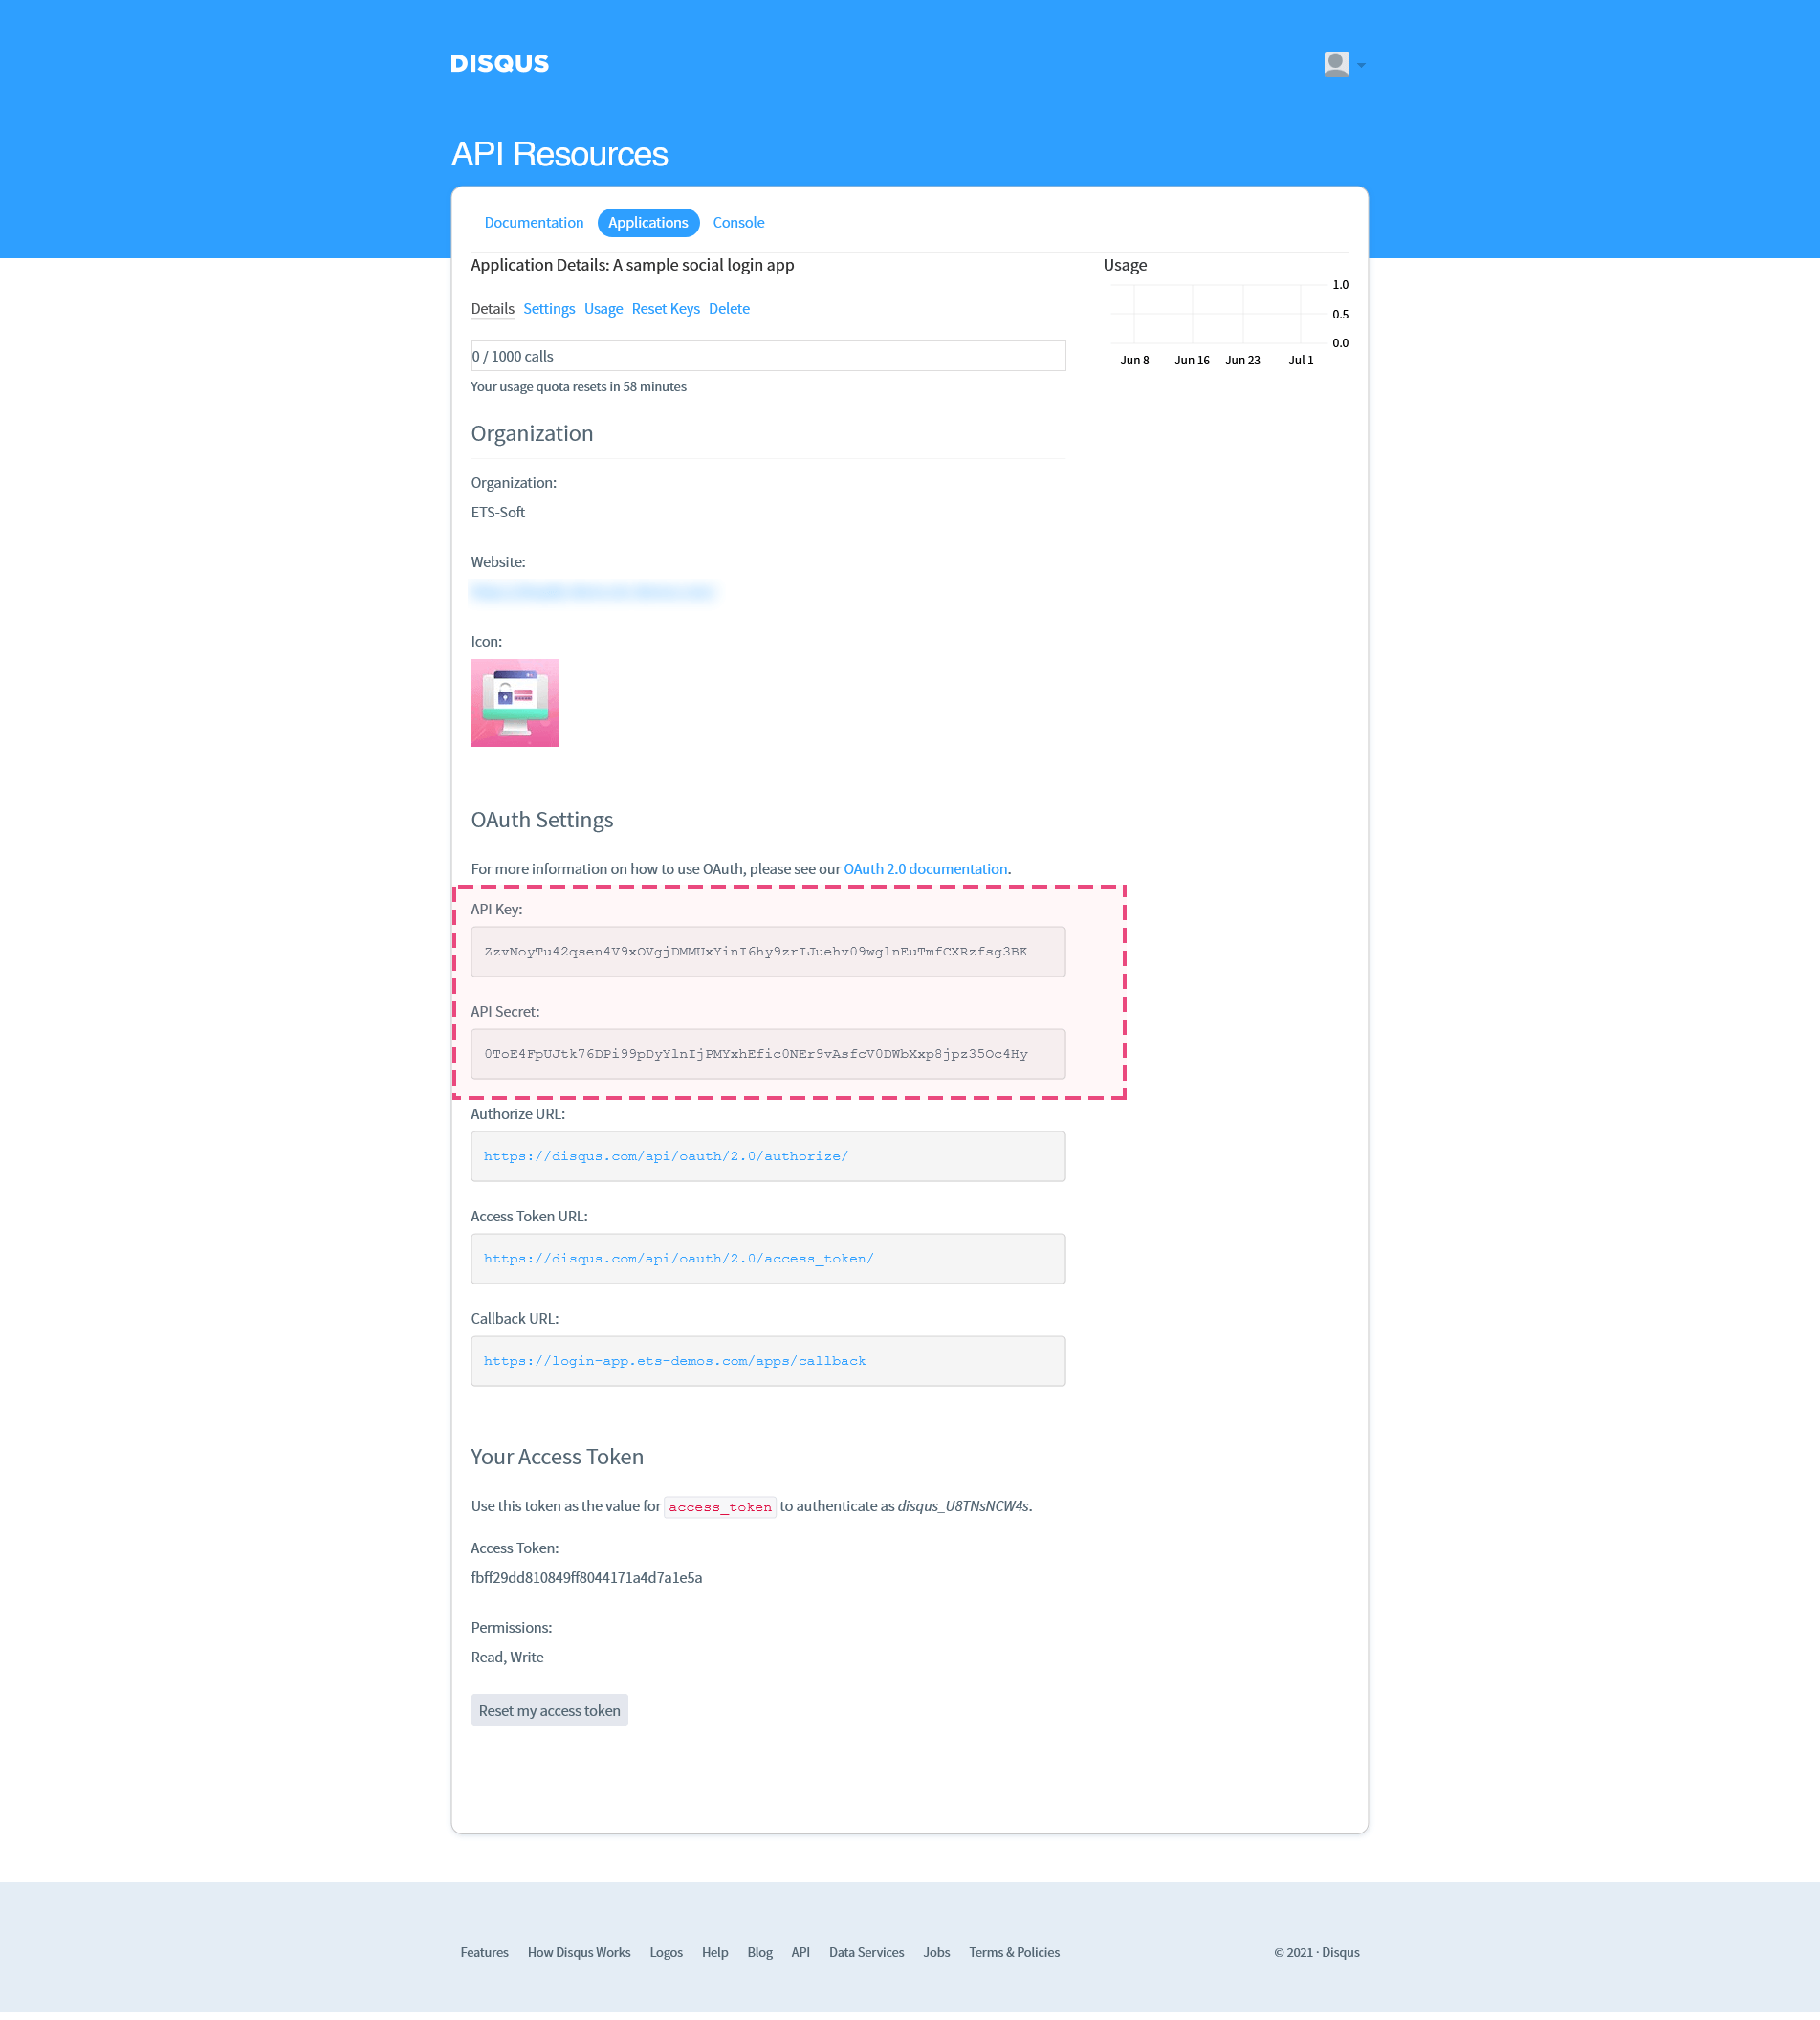Click the Reset my access token button
The width and height of the screenshot is (1820, 2020).
[549, 1710]
